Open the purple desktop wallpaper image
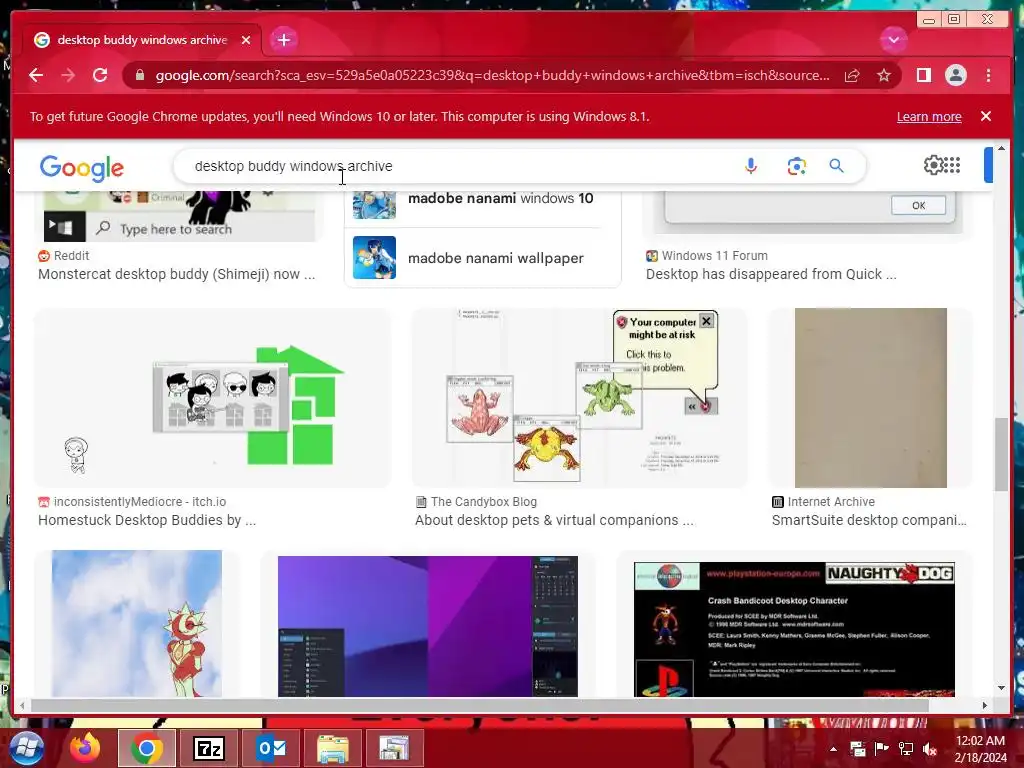This screenshot has width=1024, height=768. tap(428, 624)
